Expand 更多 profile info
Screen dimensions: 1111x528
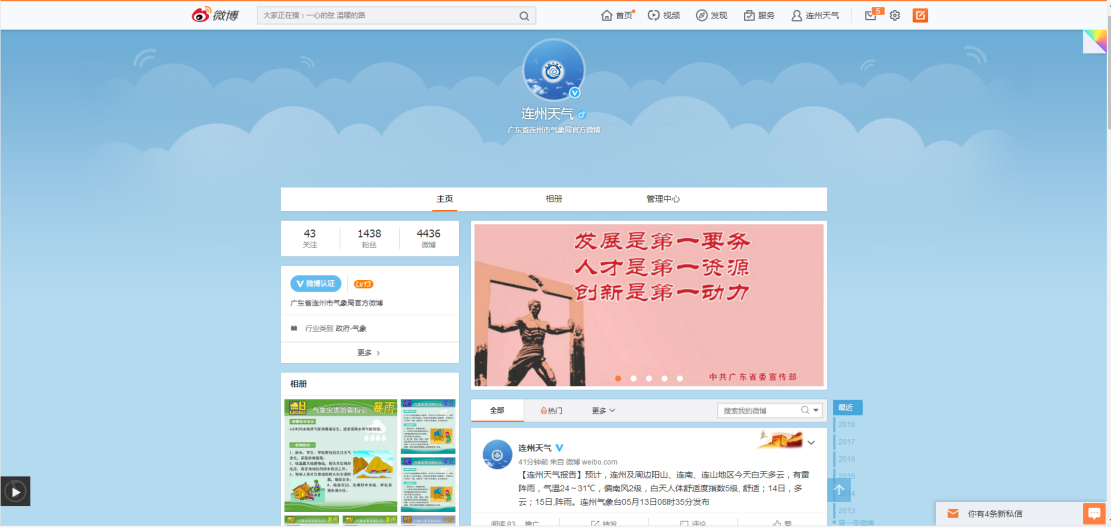coord(369,352)
